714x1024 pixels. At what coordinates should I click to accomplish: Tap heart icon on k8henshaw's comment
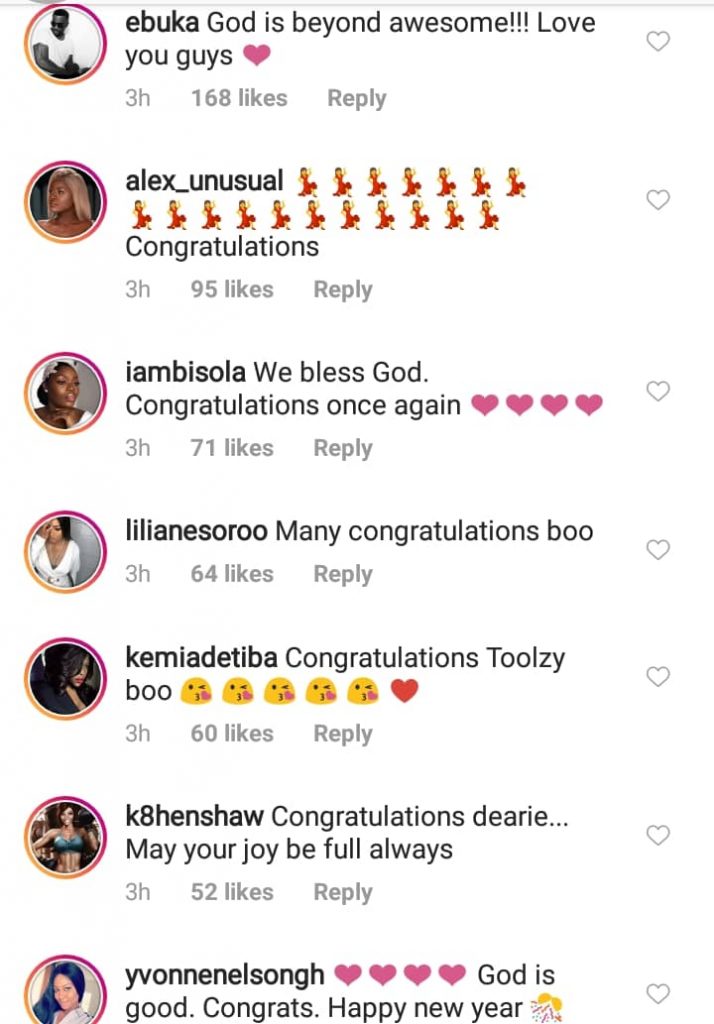coord(657,835)
